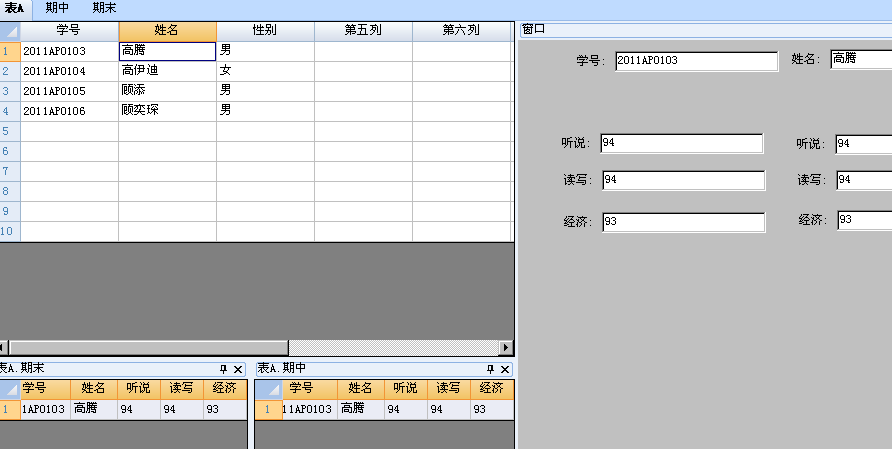
Task: Click the left 经济 score field
Action: pyautogui.click(x=683, y=222)
